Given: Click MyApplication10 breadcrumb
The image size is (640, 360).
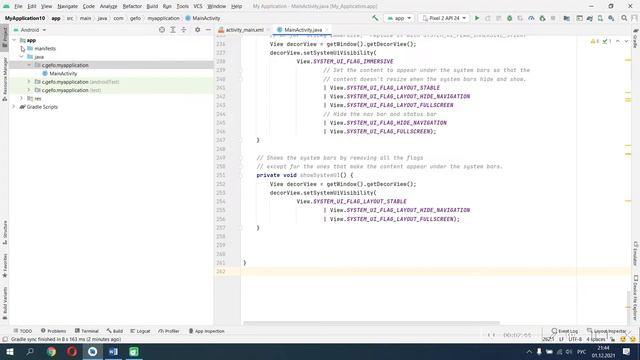Looking at the screenshot, I should point(25,18).
